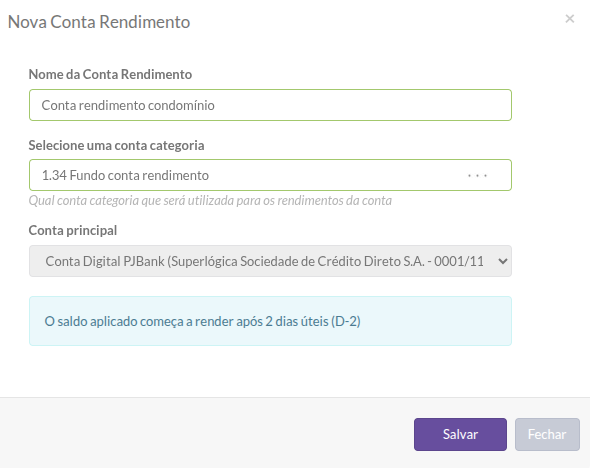
Task: Open the Conta Digital PJBank dropdown
Action: tap(270, 261)
